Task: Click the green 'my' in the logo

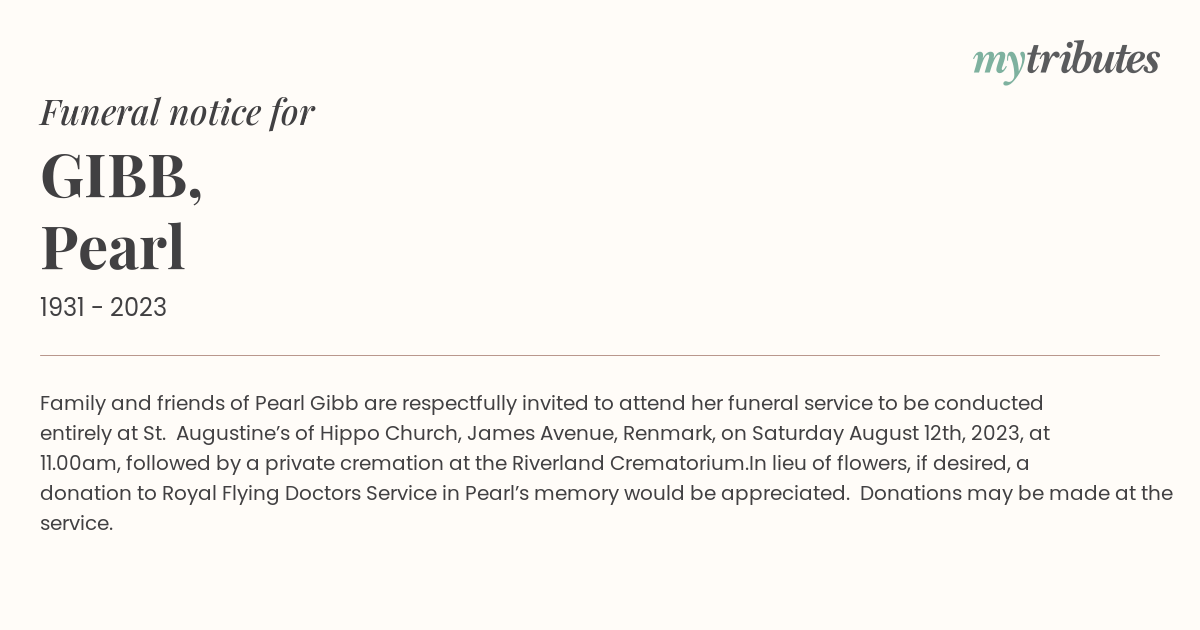Action: pos(998,64)
